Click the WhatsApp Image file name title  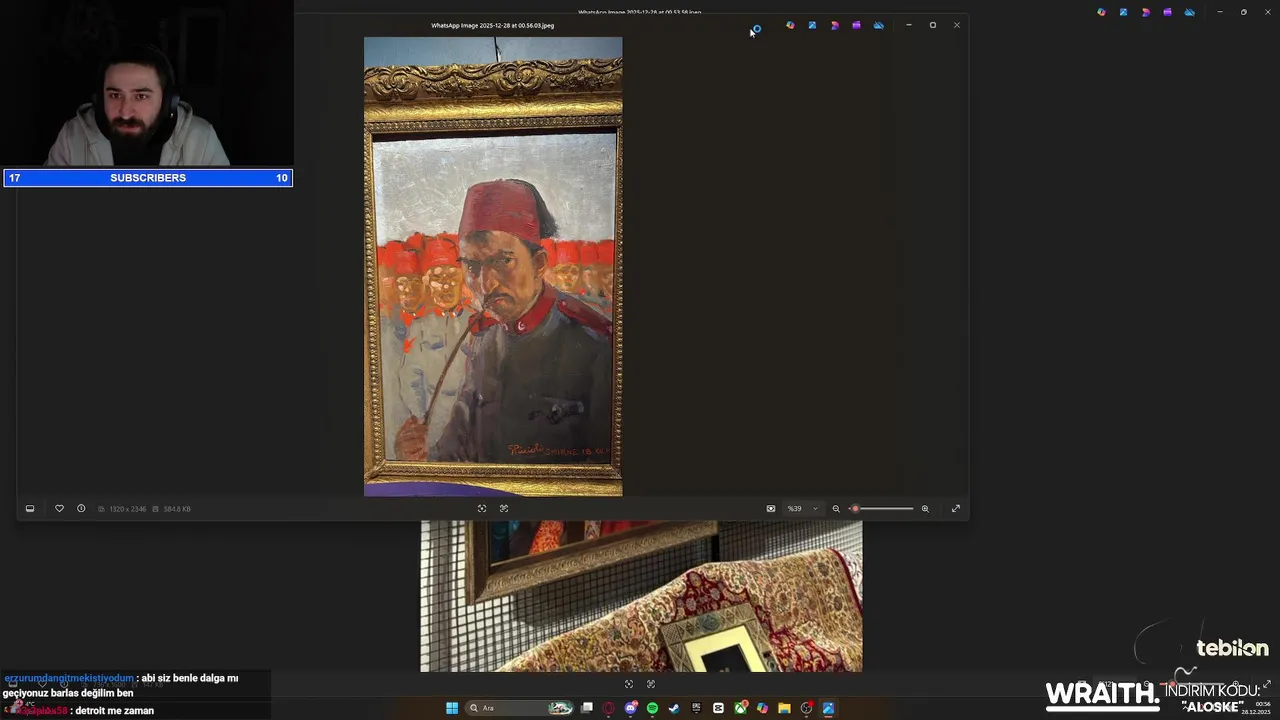click(x=492, y=25)
